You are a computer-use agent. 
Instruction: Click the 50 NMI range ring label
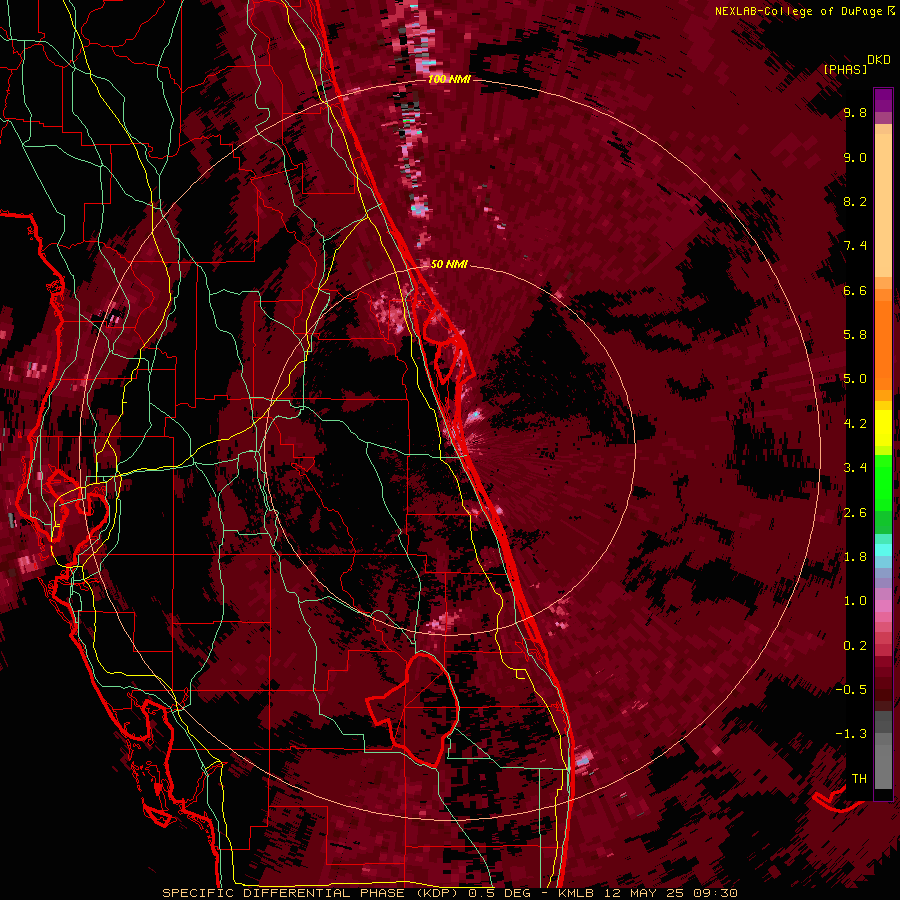coord(449,264)
